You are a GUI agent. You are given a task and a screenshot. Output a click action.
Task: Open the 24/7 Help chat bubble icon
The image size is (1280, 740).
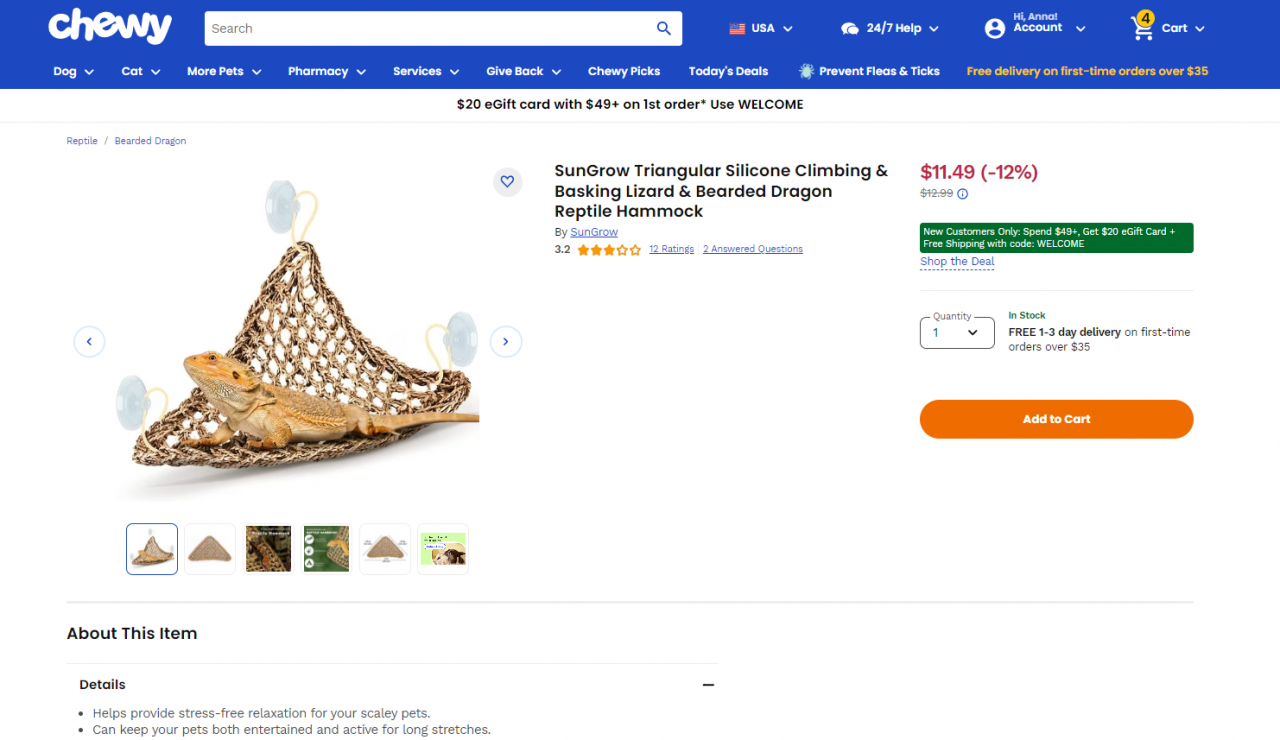point(849,28)
